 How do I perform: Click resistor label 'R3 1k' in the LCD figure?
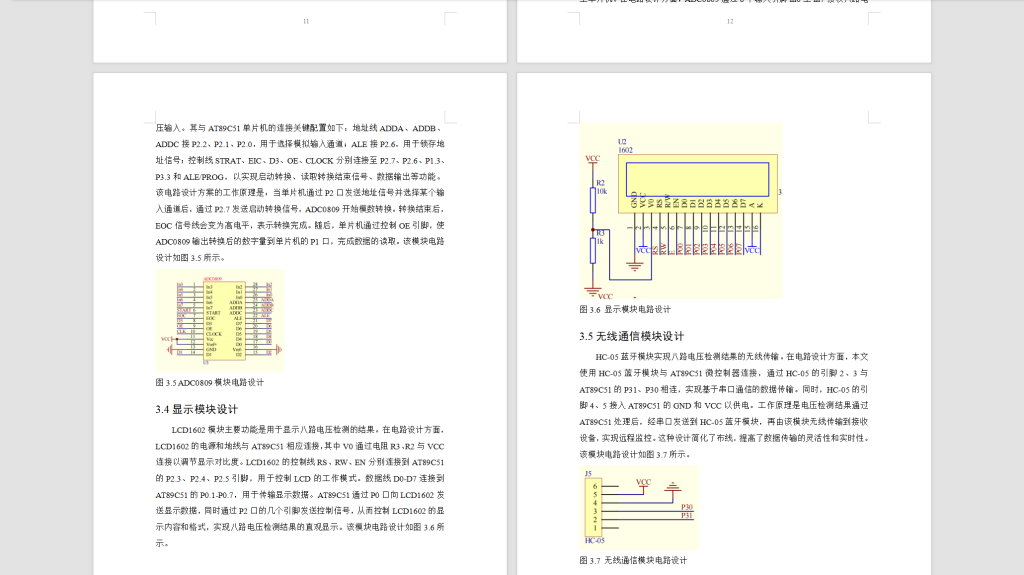[x=600, y=237]
